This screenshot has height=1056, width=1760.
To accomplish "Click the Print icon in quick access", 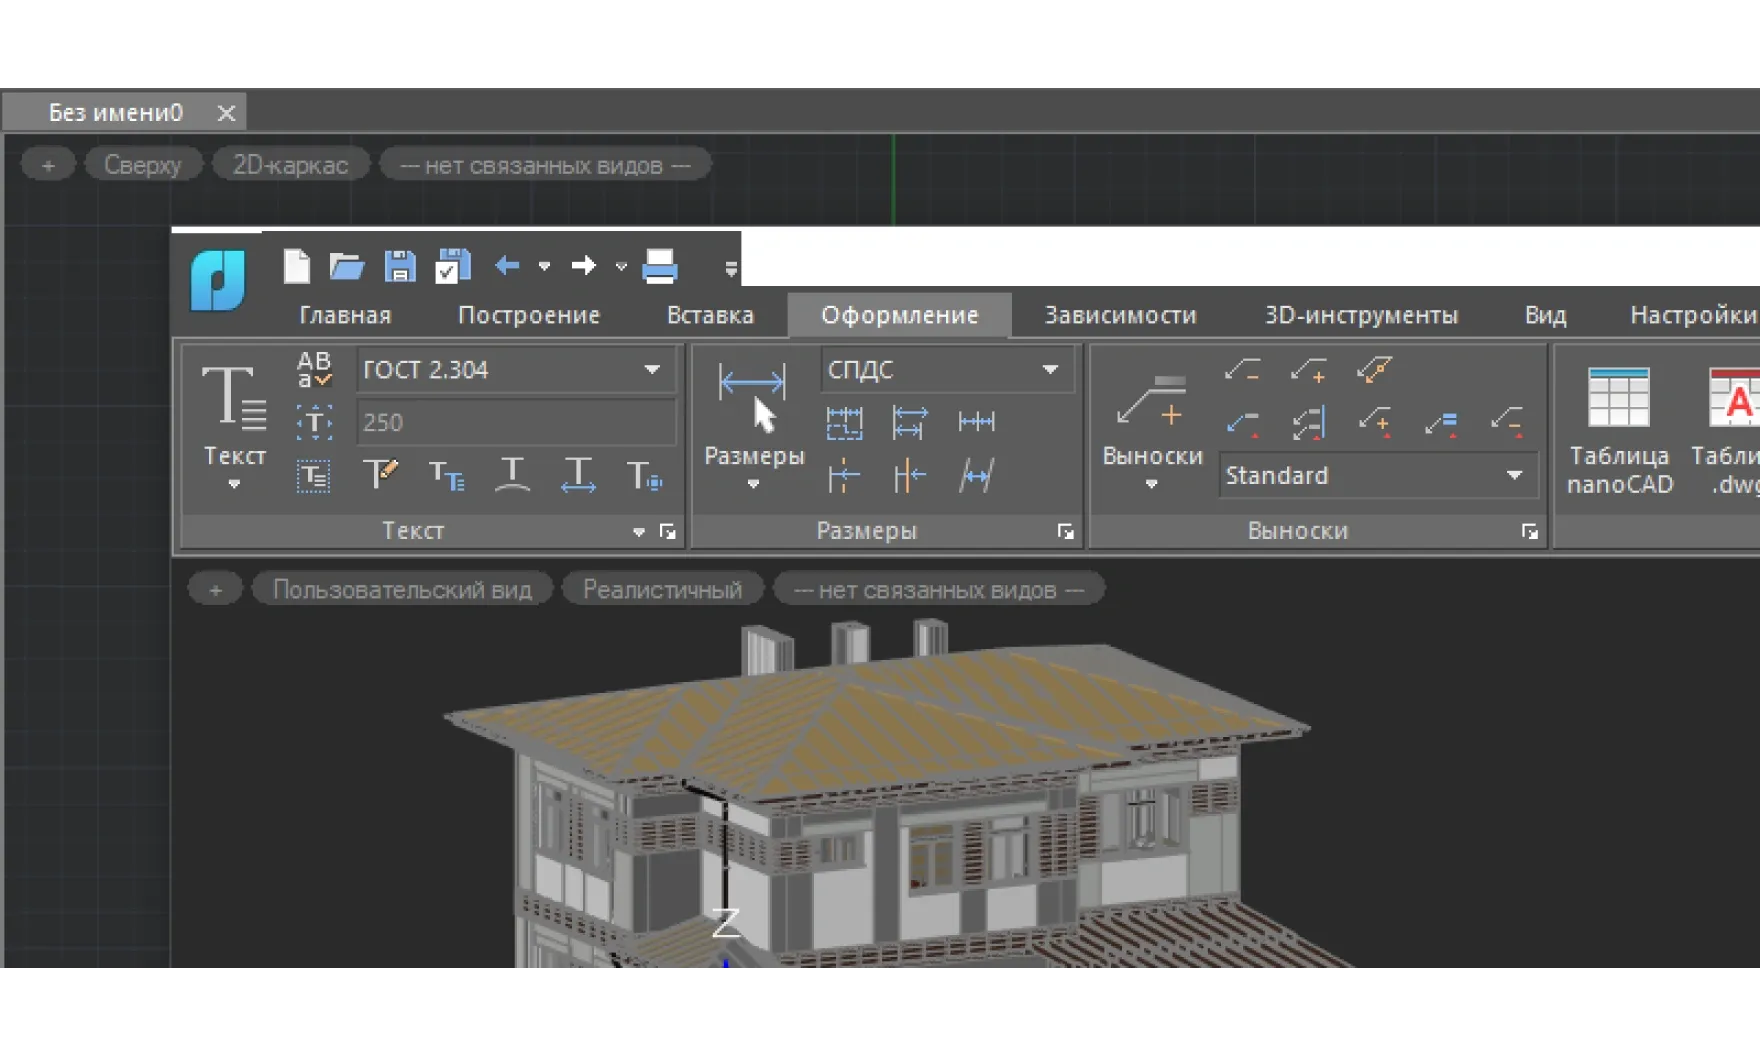I will pyautogui.click(x=659, y=266).
